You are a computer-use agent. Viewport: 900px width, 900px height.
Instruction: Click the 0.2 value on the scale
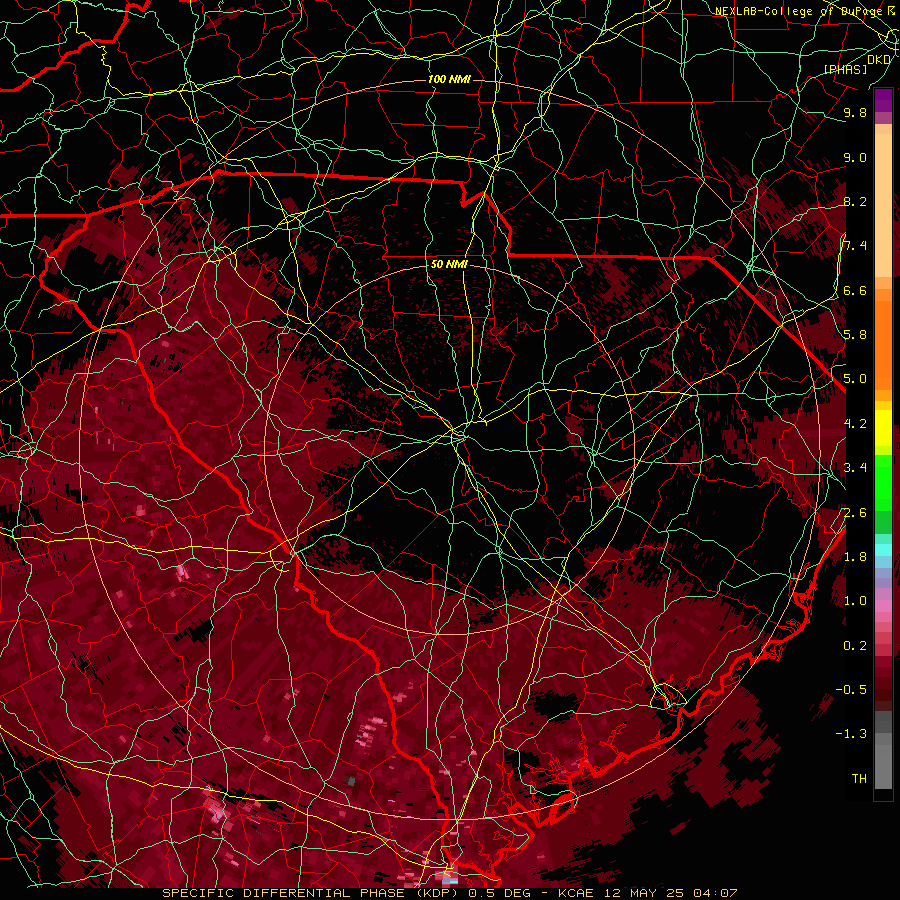[855, 646]
